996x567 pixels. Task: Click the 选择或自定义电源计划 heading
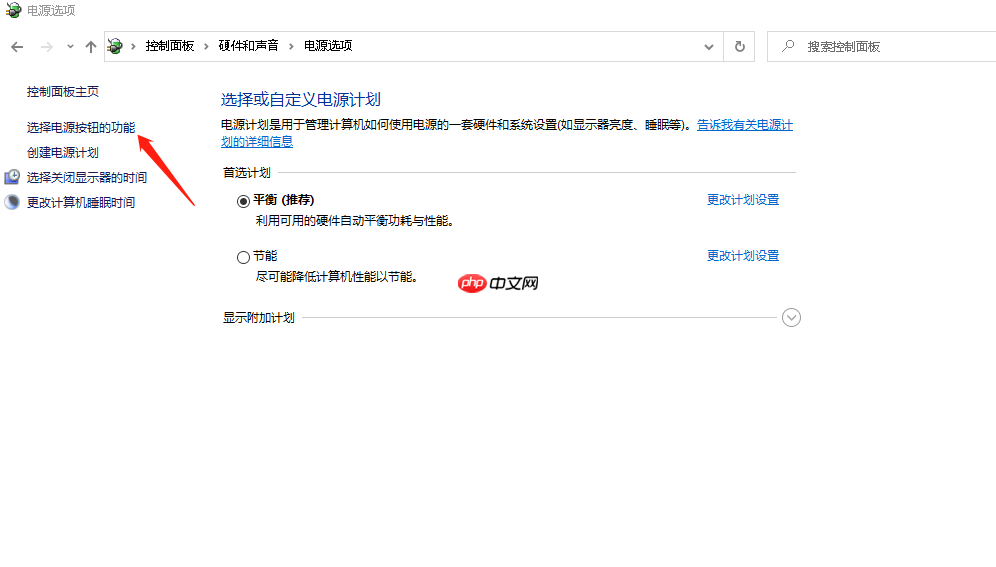(x=300, y=100)
